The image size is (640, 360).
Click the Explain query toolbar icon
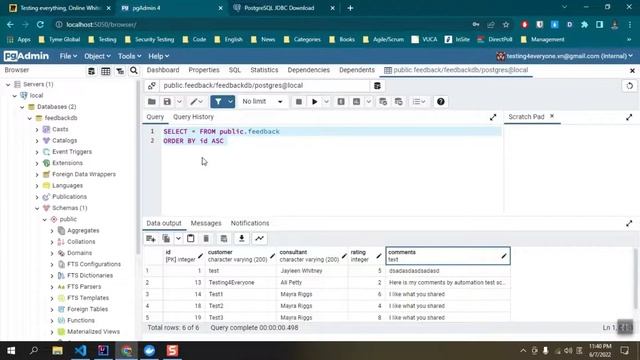pos(341,102)
